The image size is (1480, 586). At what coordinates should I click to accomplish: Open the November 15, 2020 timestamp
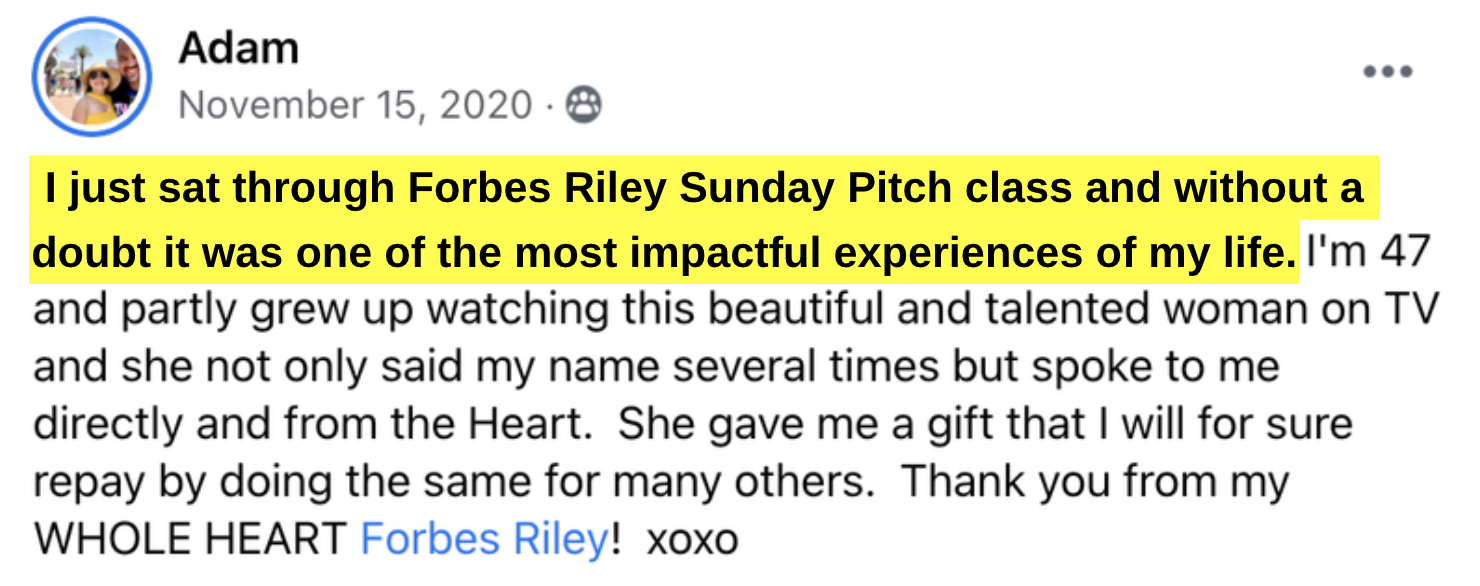355,105
